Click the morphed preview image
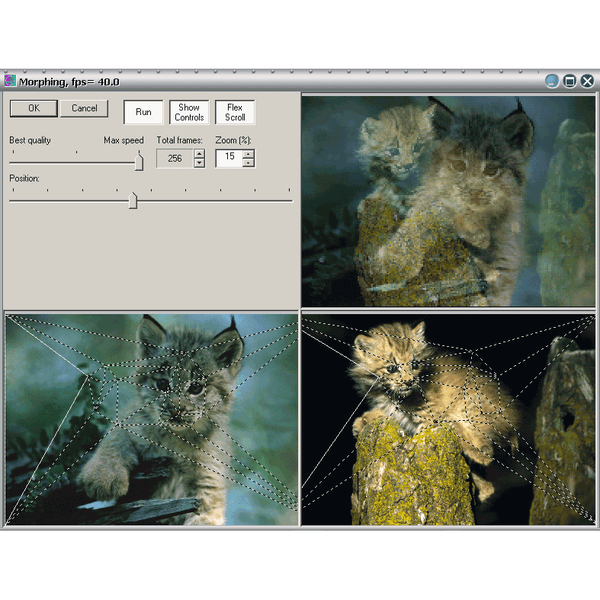Image resolution: width=600 pixels, height=600 pixels. click(448, 201)
